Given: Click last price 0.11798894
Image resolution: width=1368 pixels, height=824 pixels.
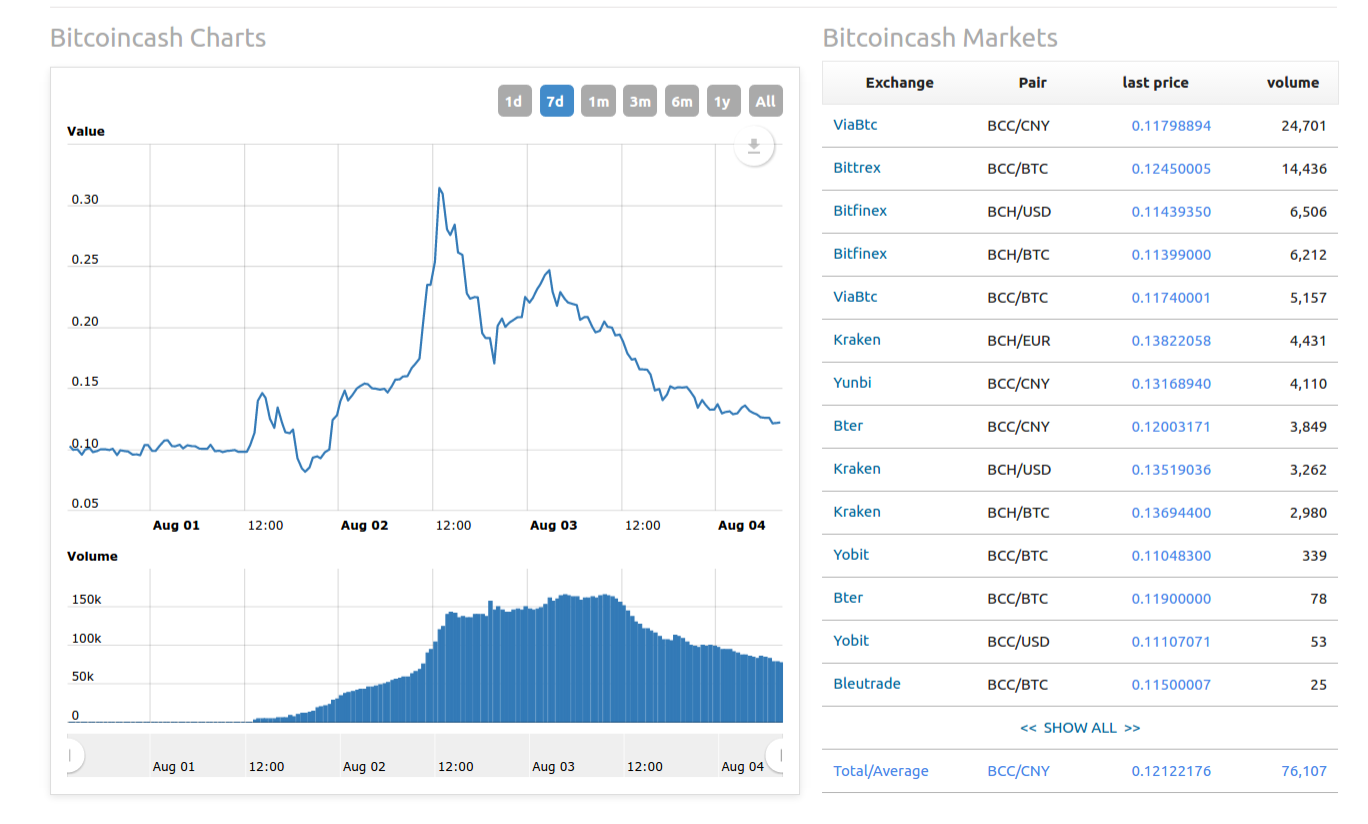Looking at the screenshot, I should coord(1171,126).
